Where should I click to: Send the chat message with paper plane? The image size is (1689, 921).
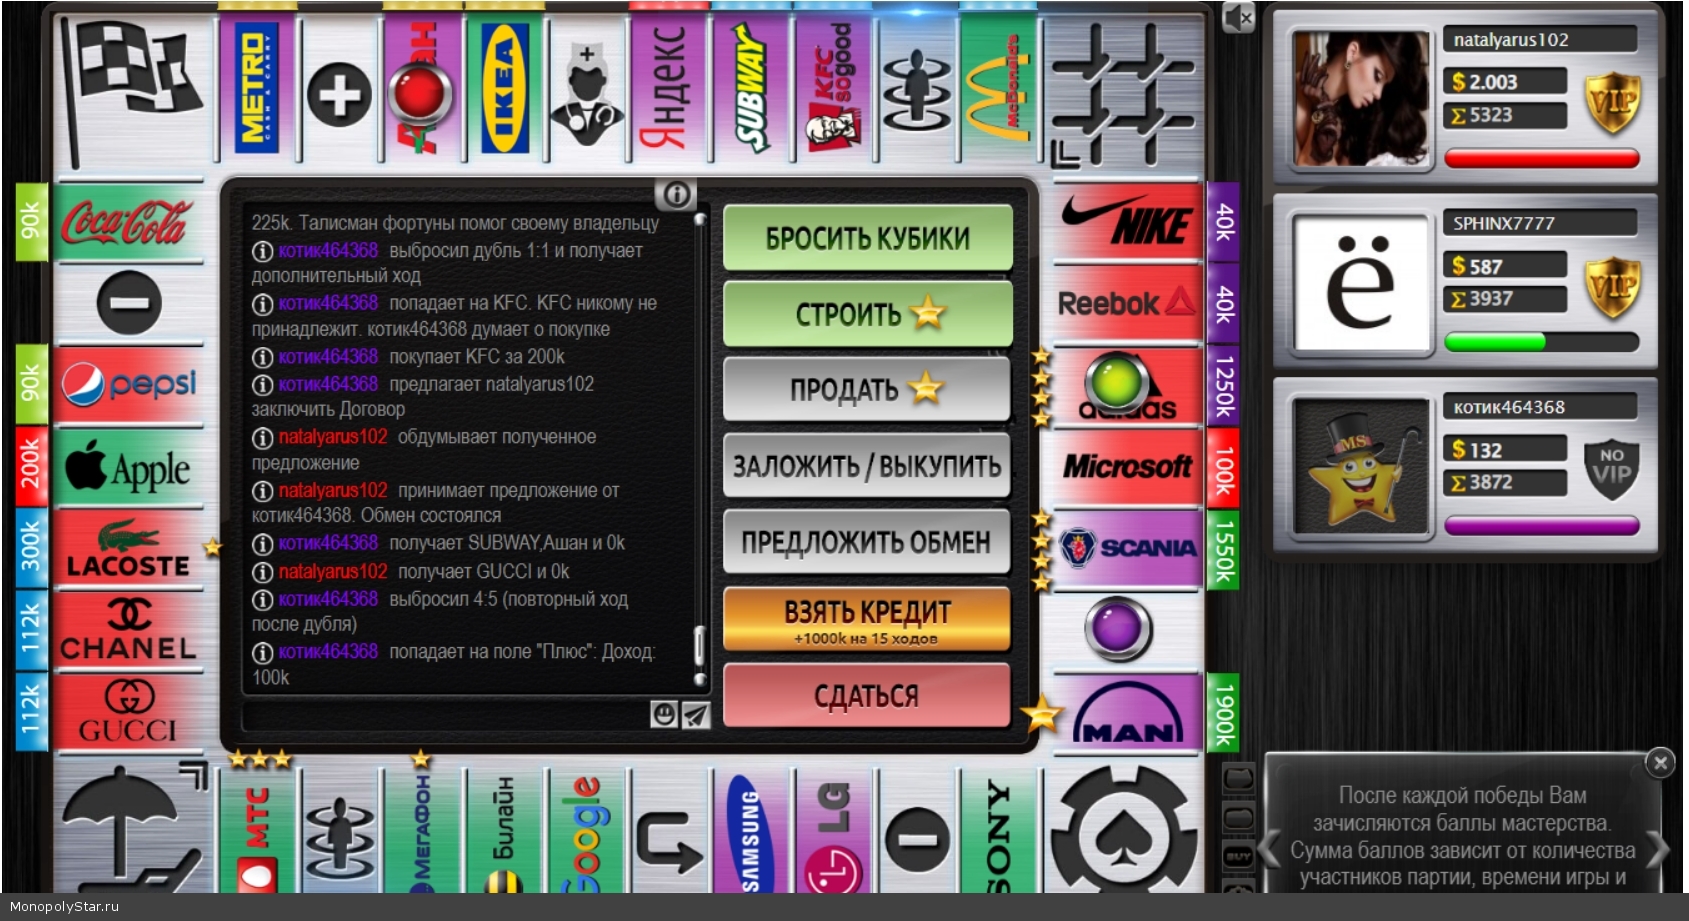coord(696,714)
